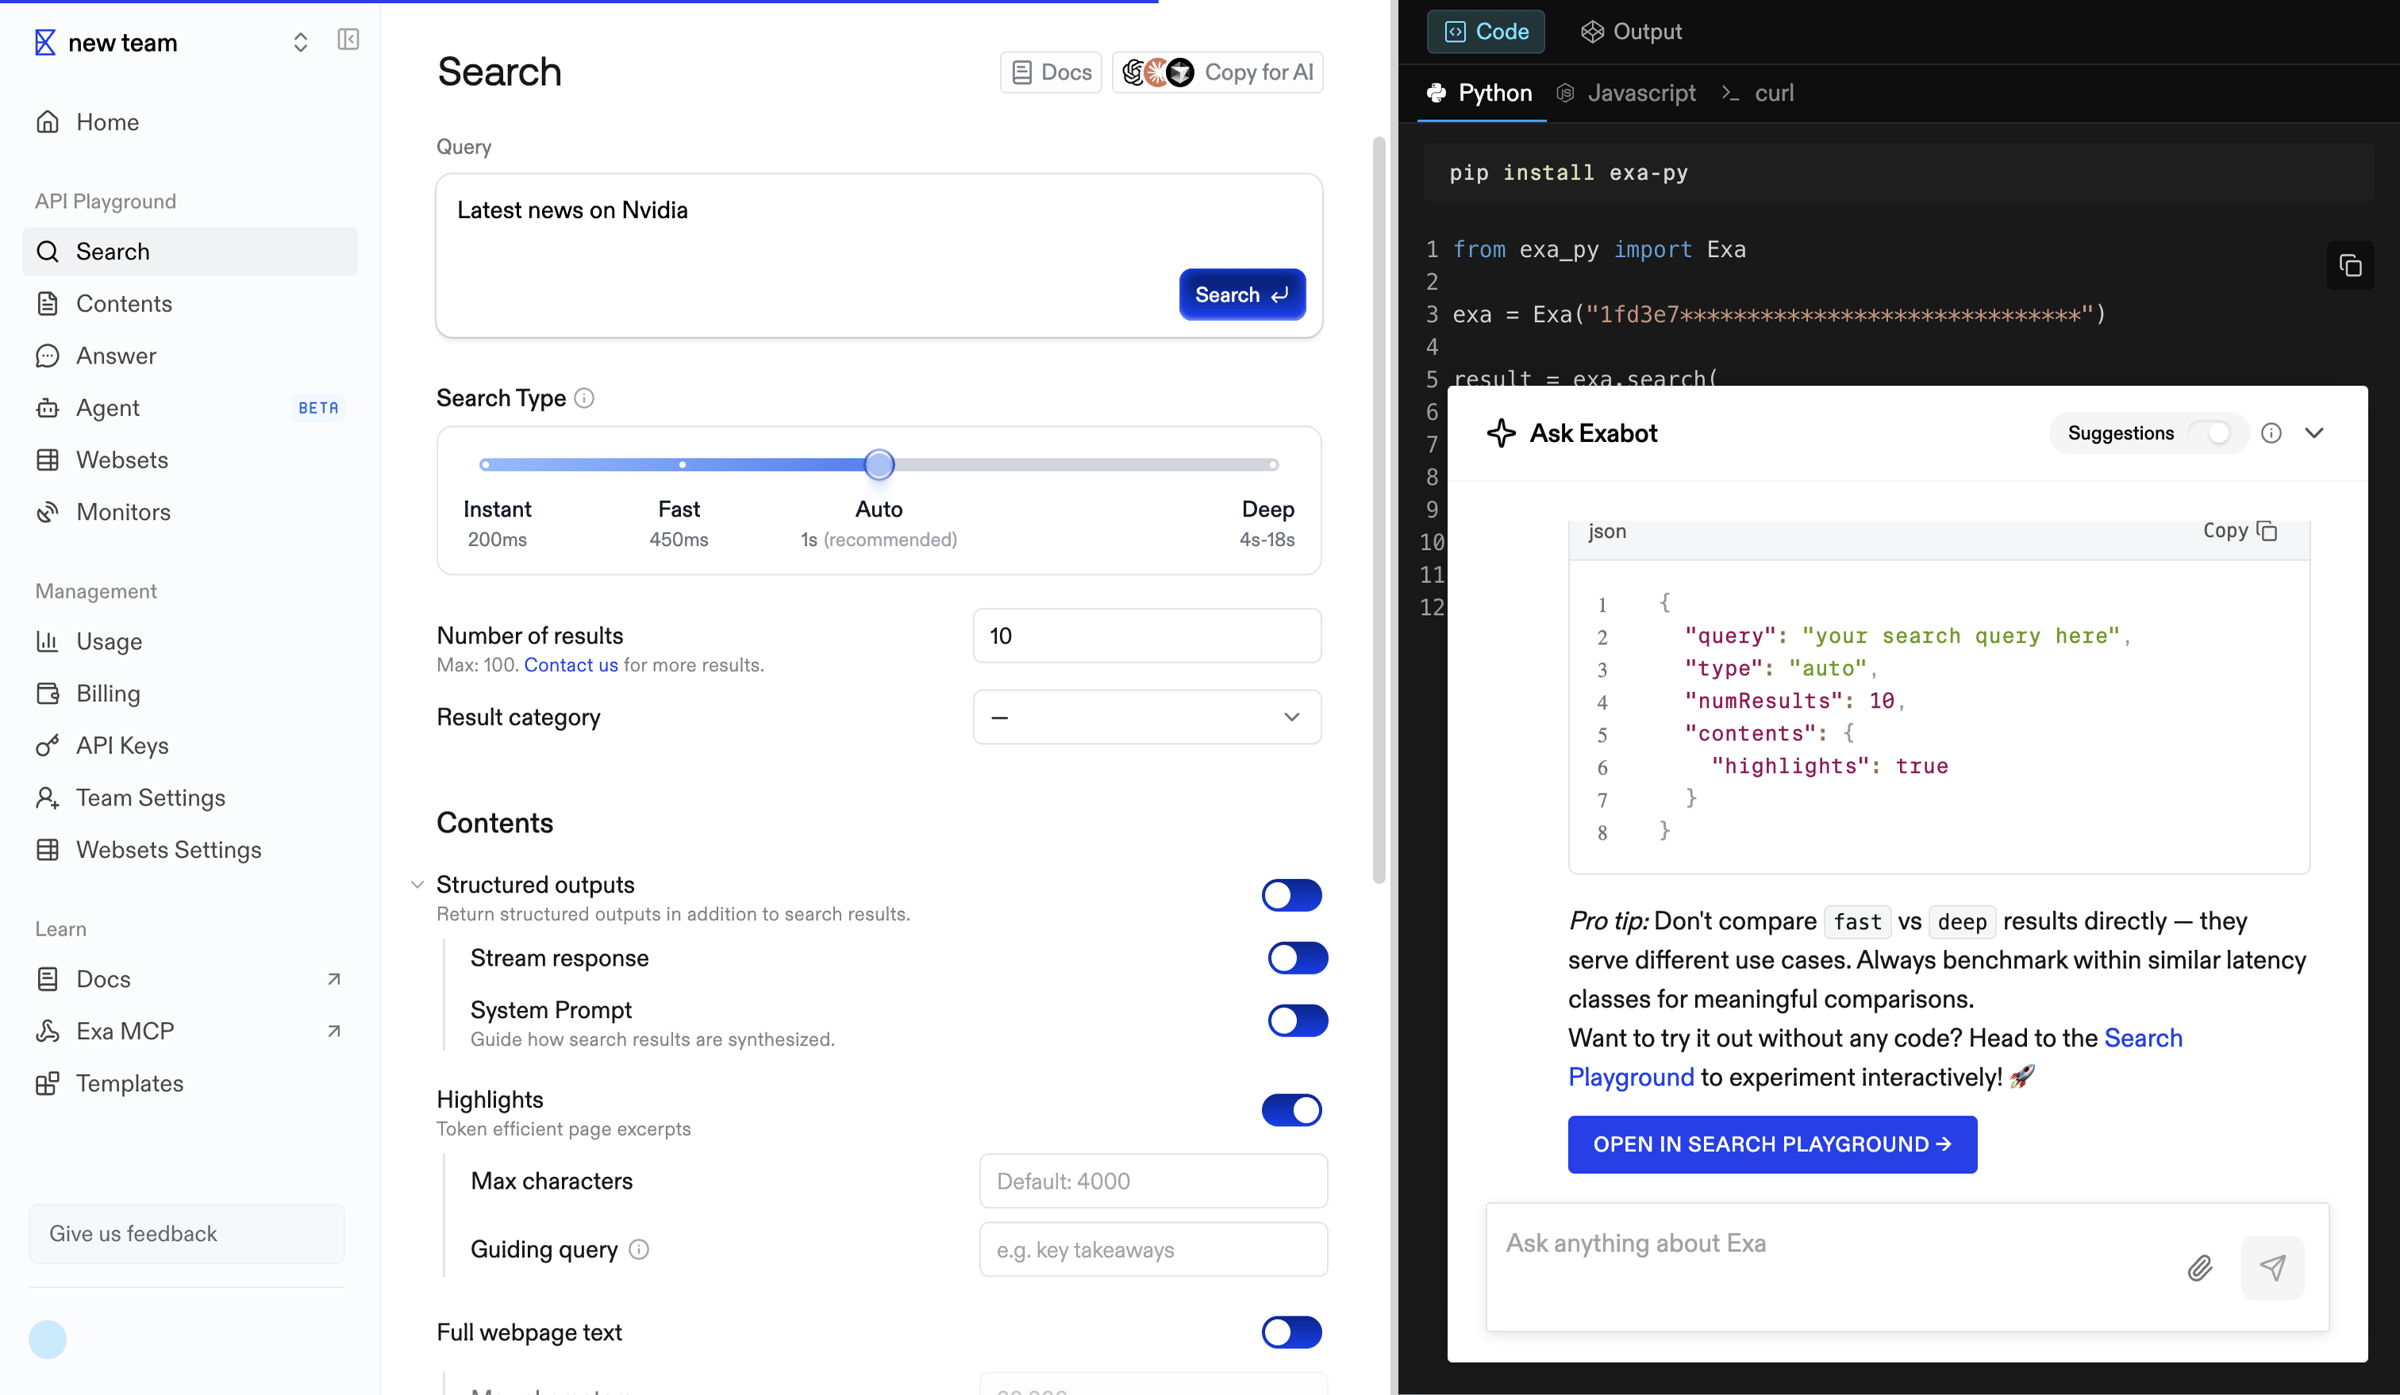
Task: Click the Search Type slider handle
Action: tap(879, 465)
